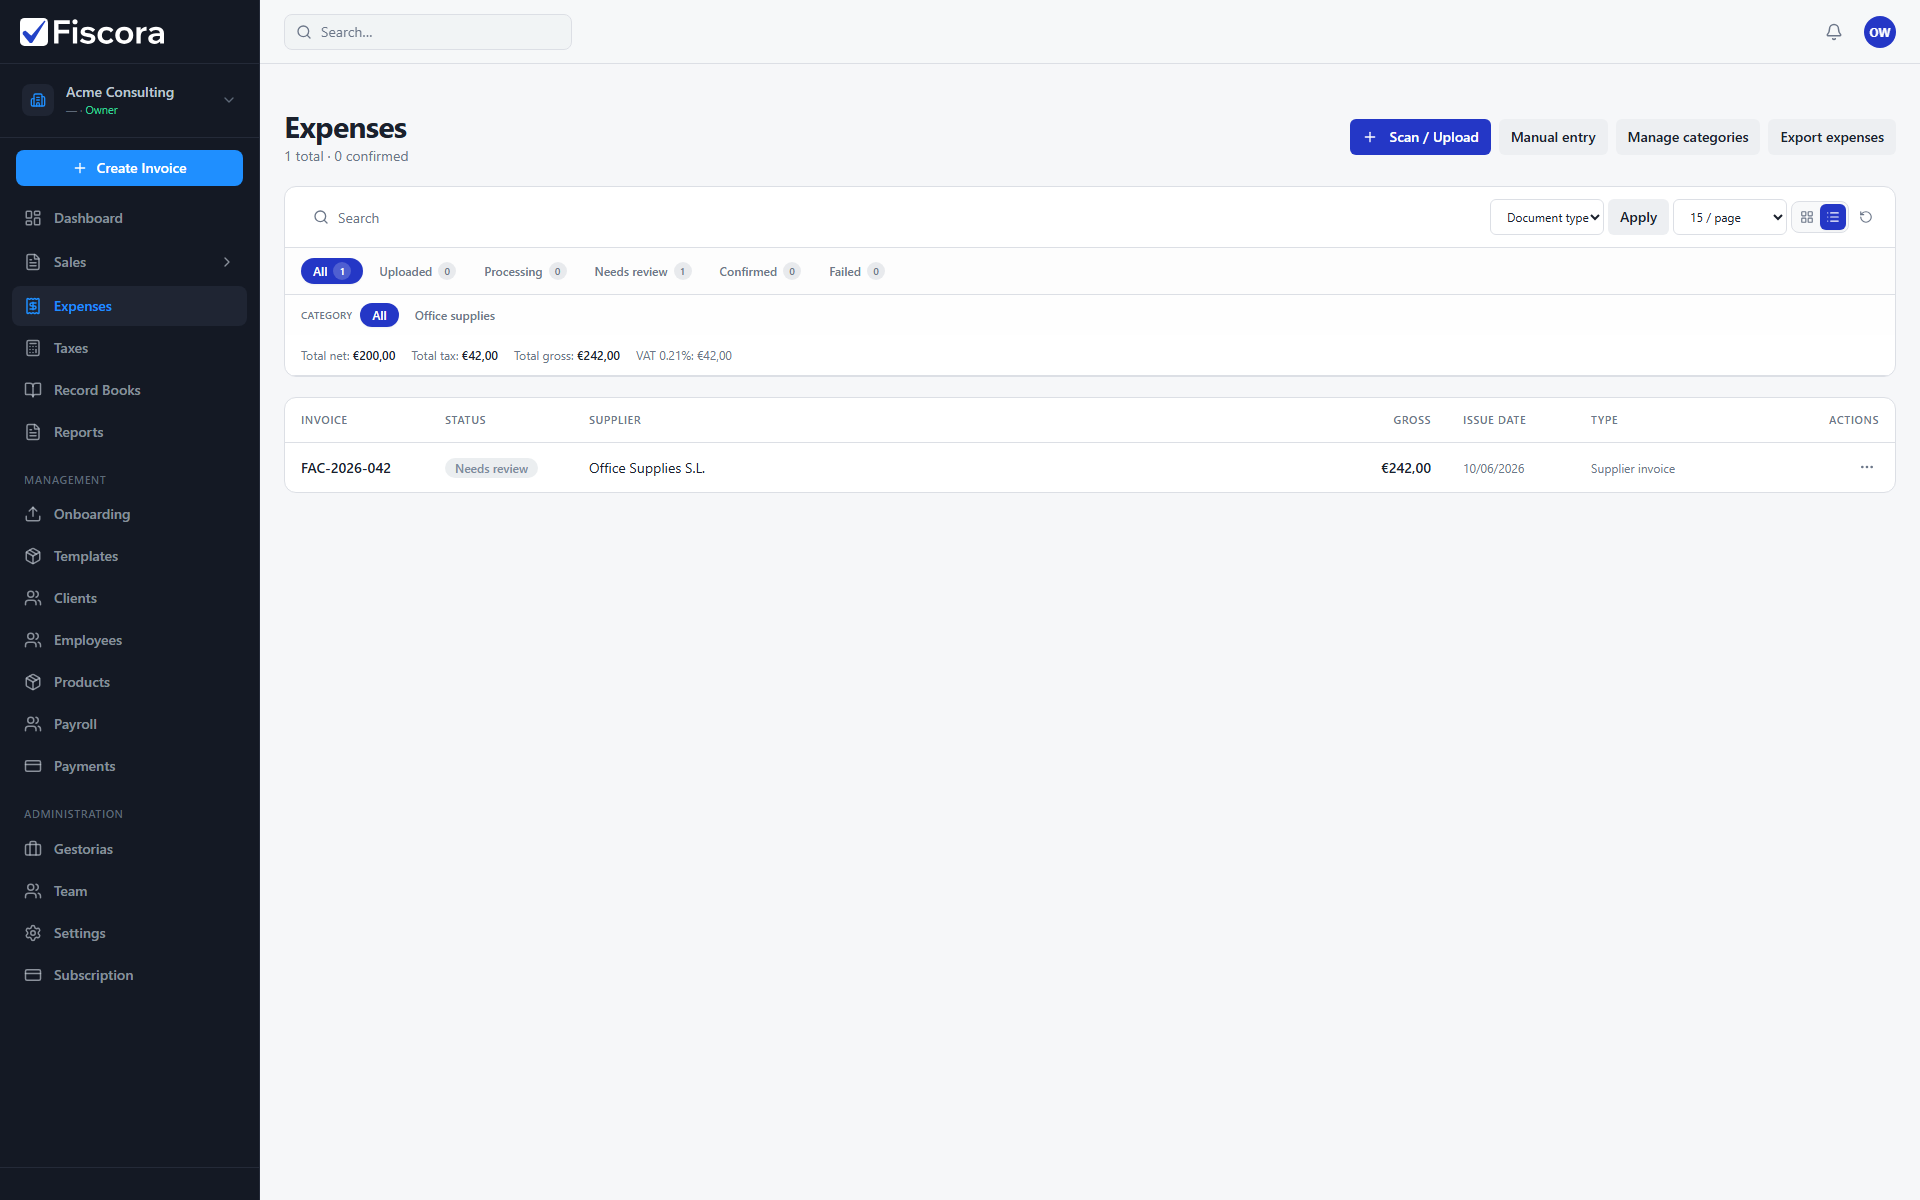Viewport: 1920px width, 1200px height.
Task: Click the Templates box icon
Action: (33, 556)
